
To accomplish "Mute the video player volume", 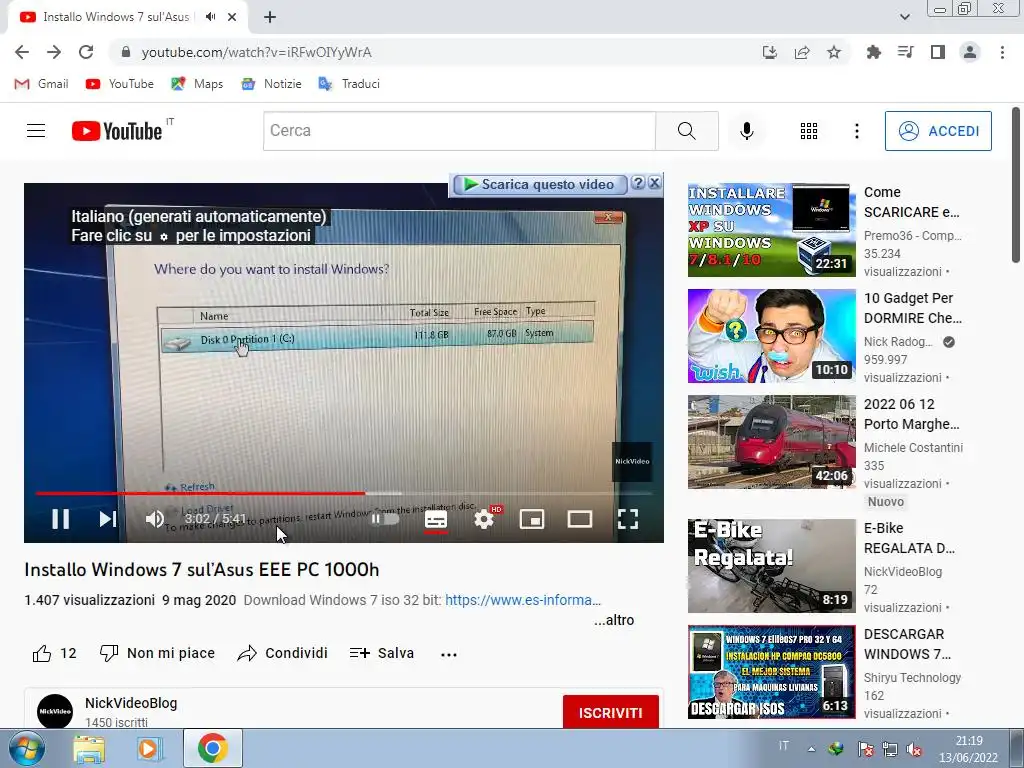I will [x=154, y=519].
